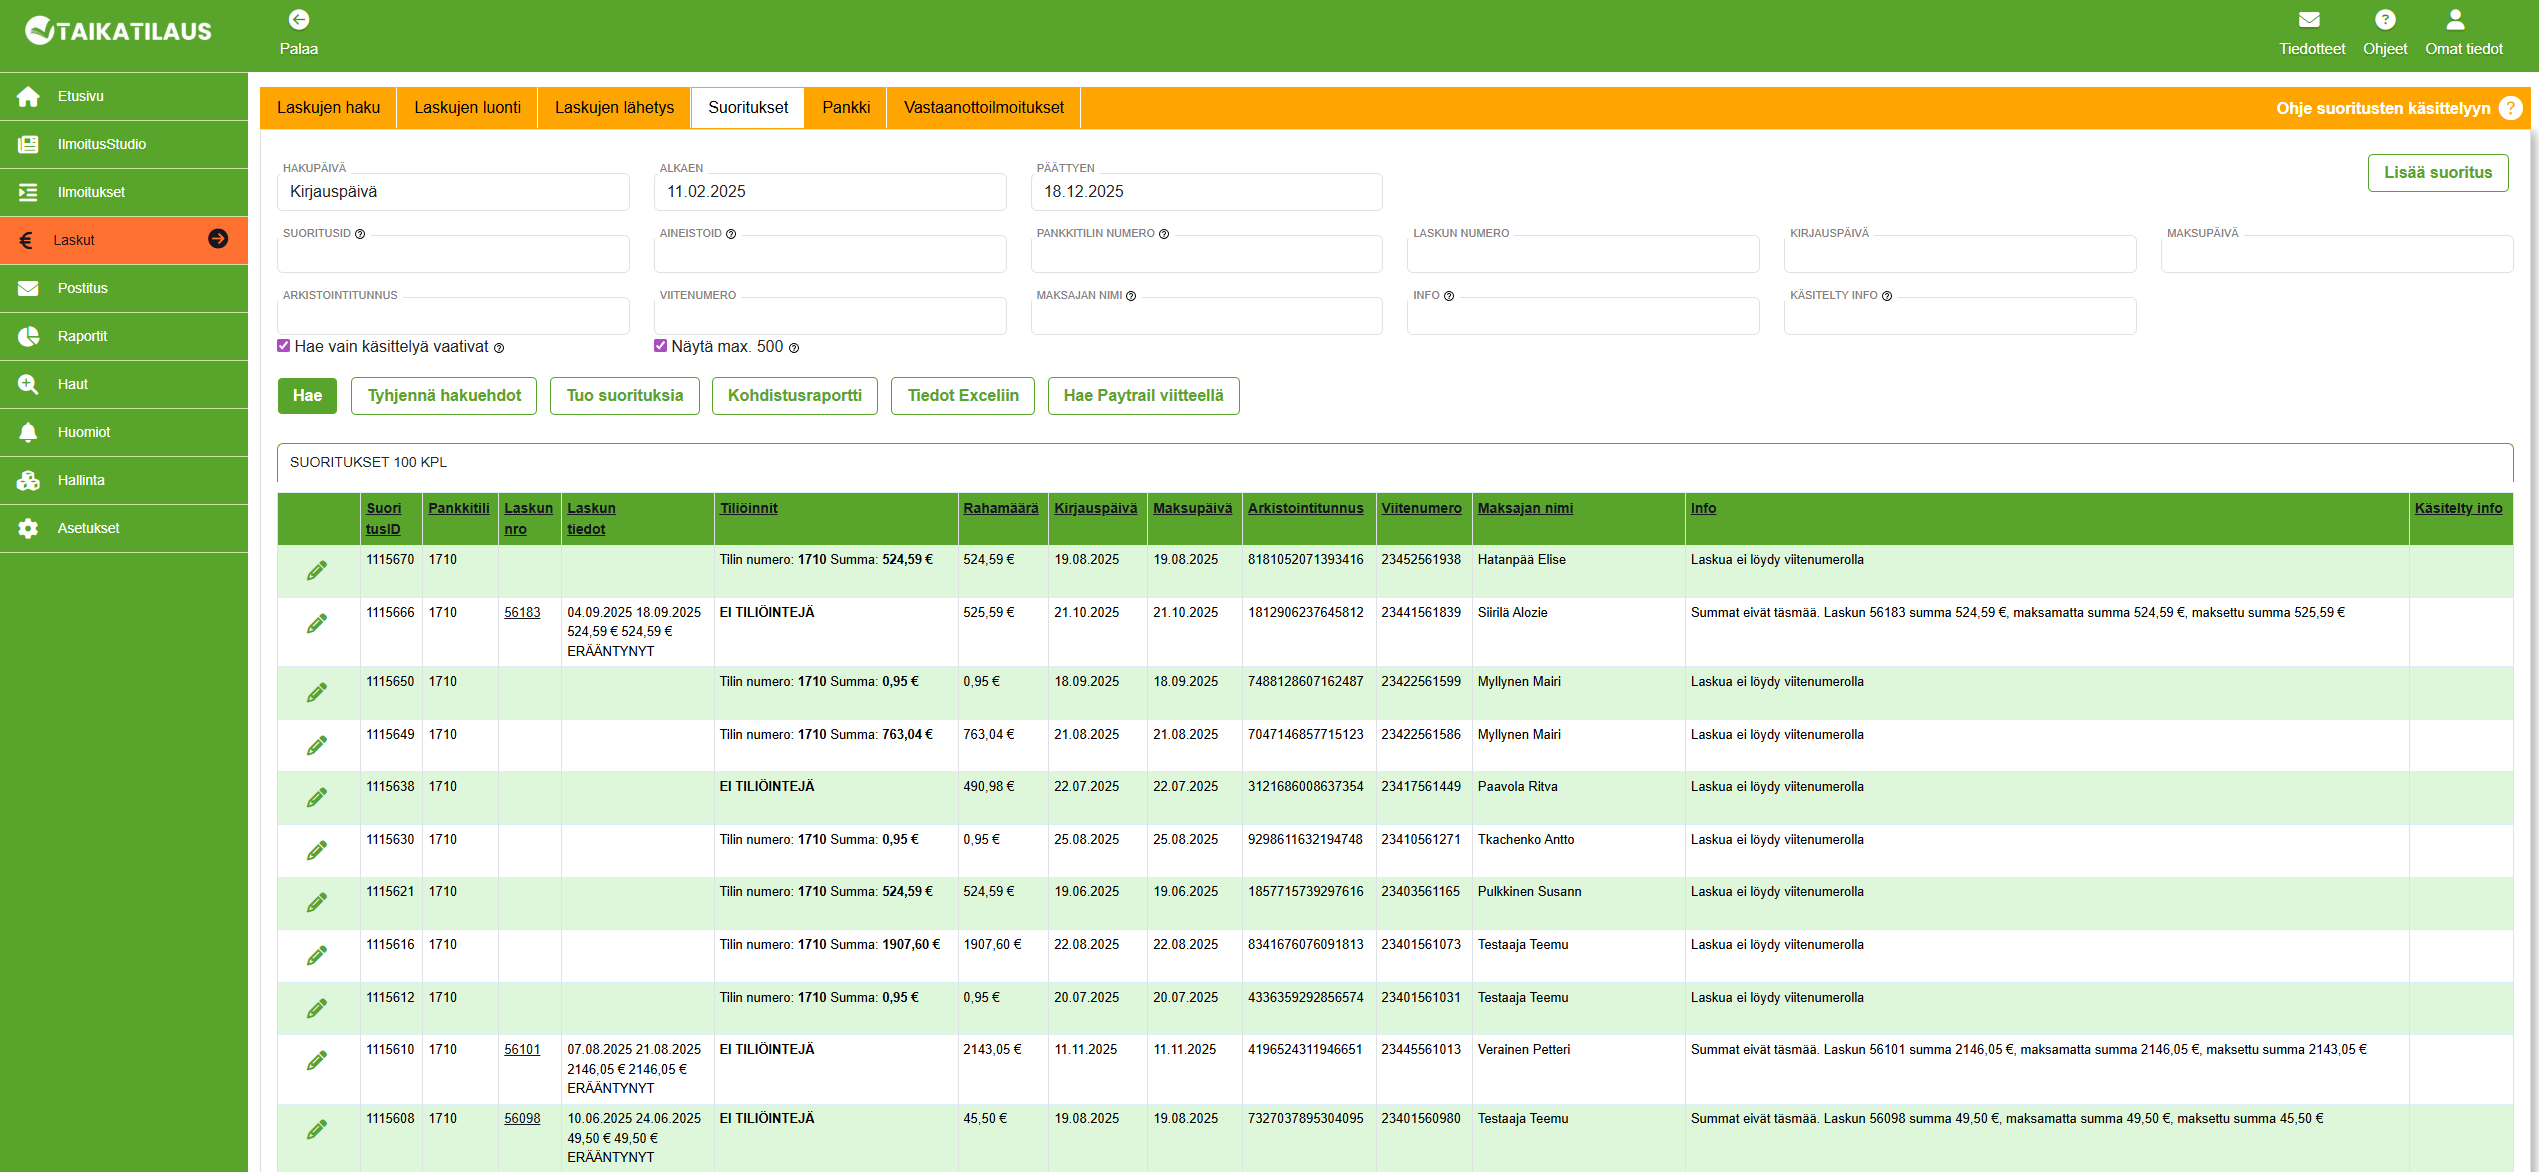This screenshot has width=2539, height=1172.
Task: Click Laskut sidebar arrow icon
Action: tap(218, 239)
